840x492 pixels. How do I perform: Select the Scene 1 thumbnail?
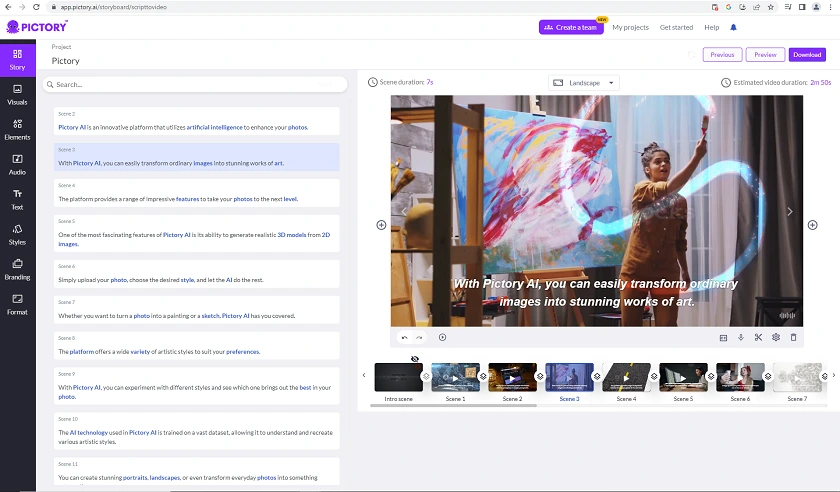455,377
